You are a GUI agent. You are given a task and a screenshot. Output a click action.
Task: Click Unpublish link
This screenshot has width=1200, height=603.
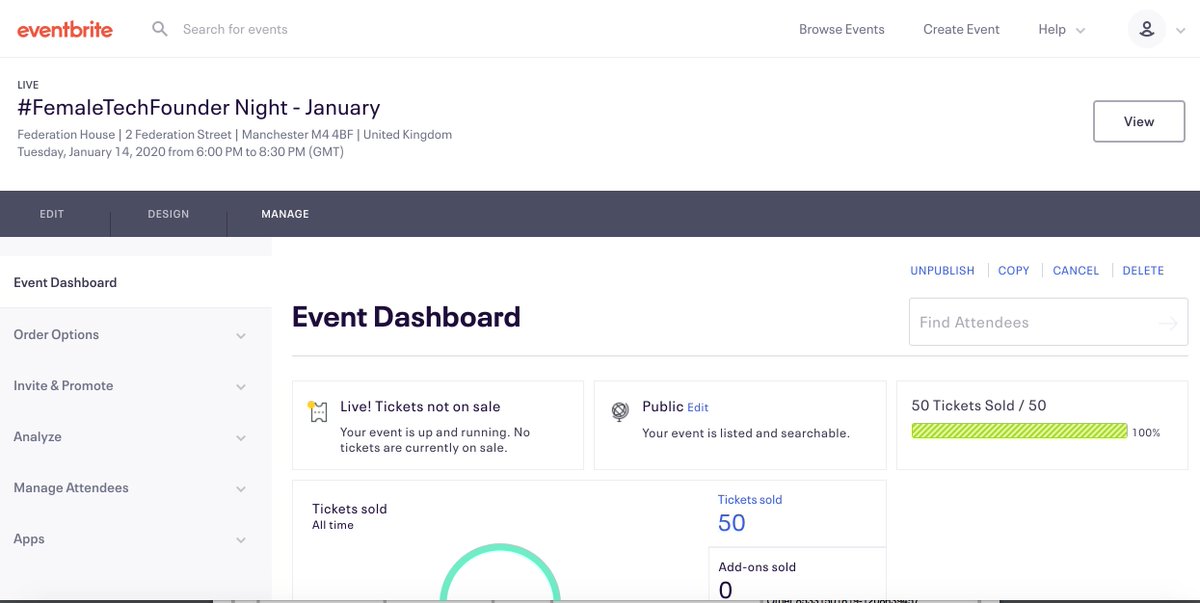(942, 270)
